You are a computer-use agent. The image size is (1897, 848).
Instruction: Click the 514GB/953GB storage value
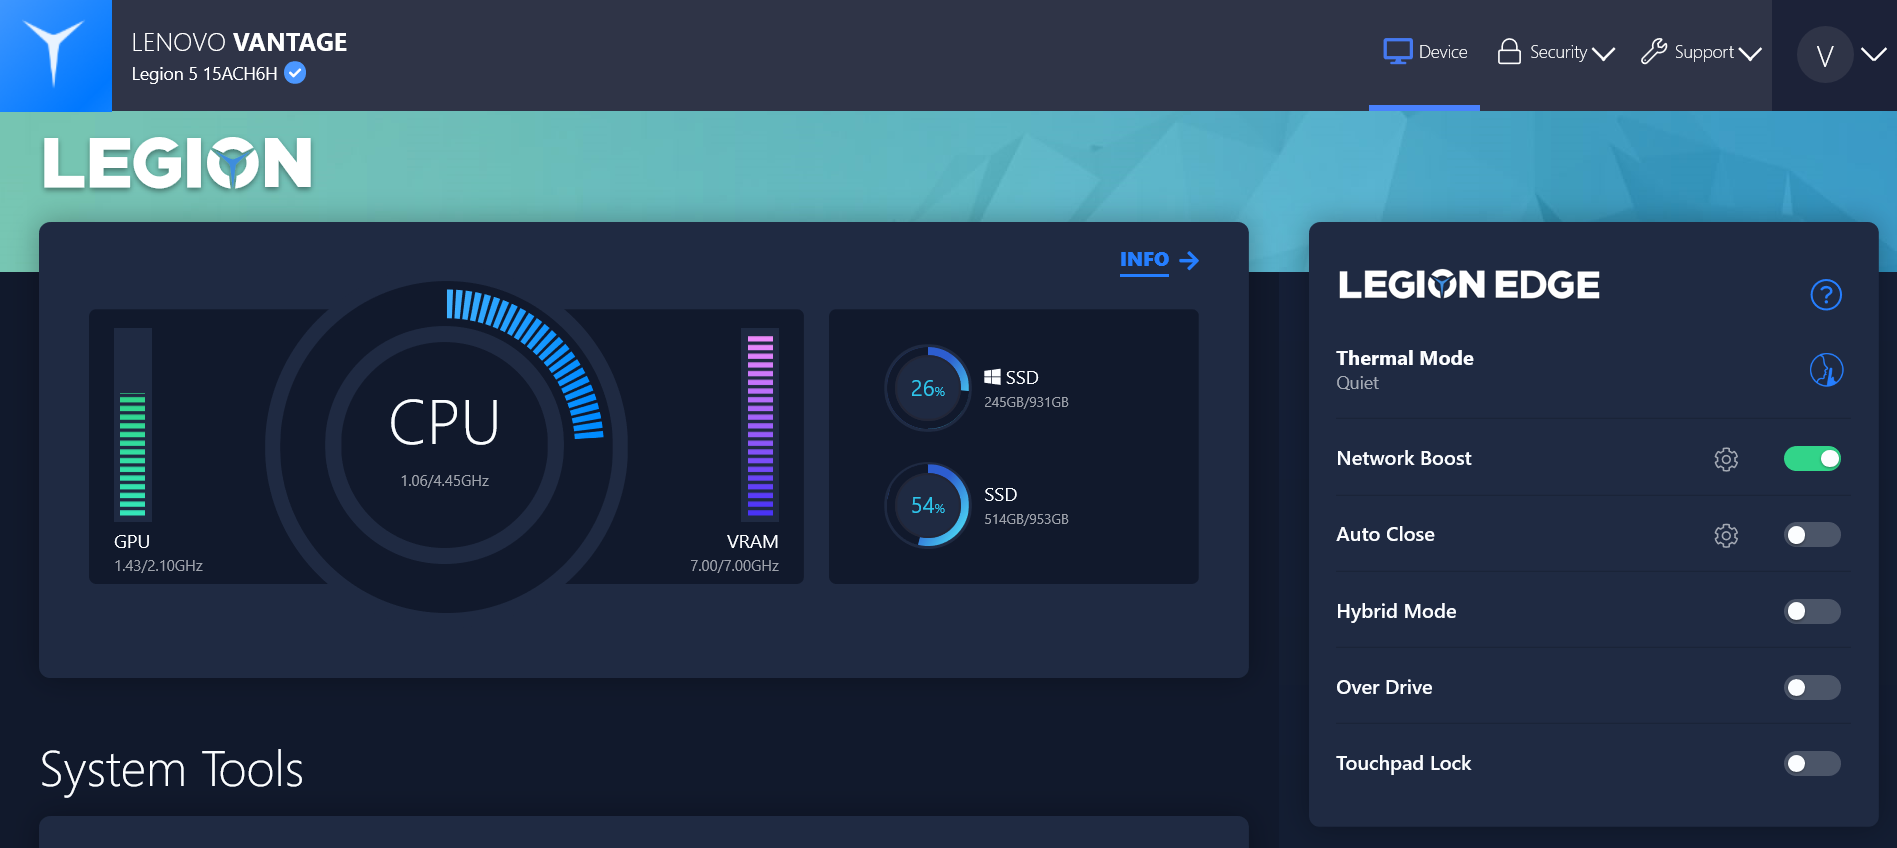(1026, 519)
